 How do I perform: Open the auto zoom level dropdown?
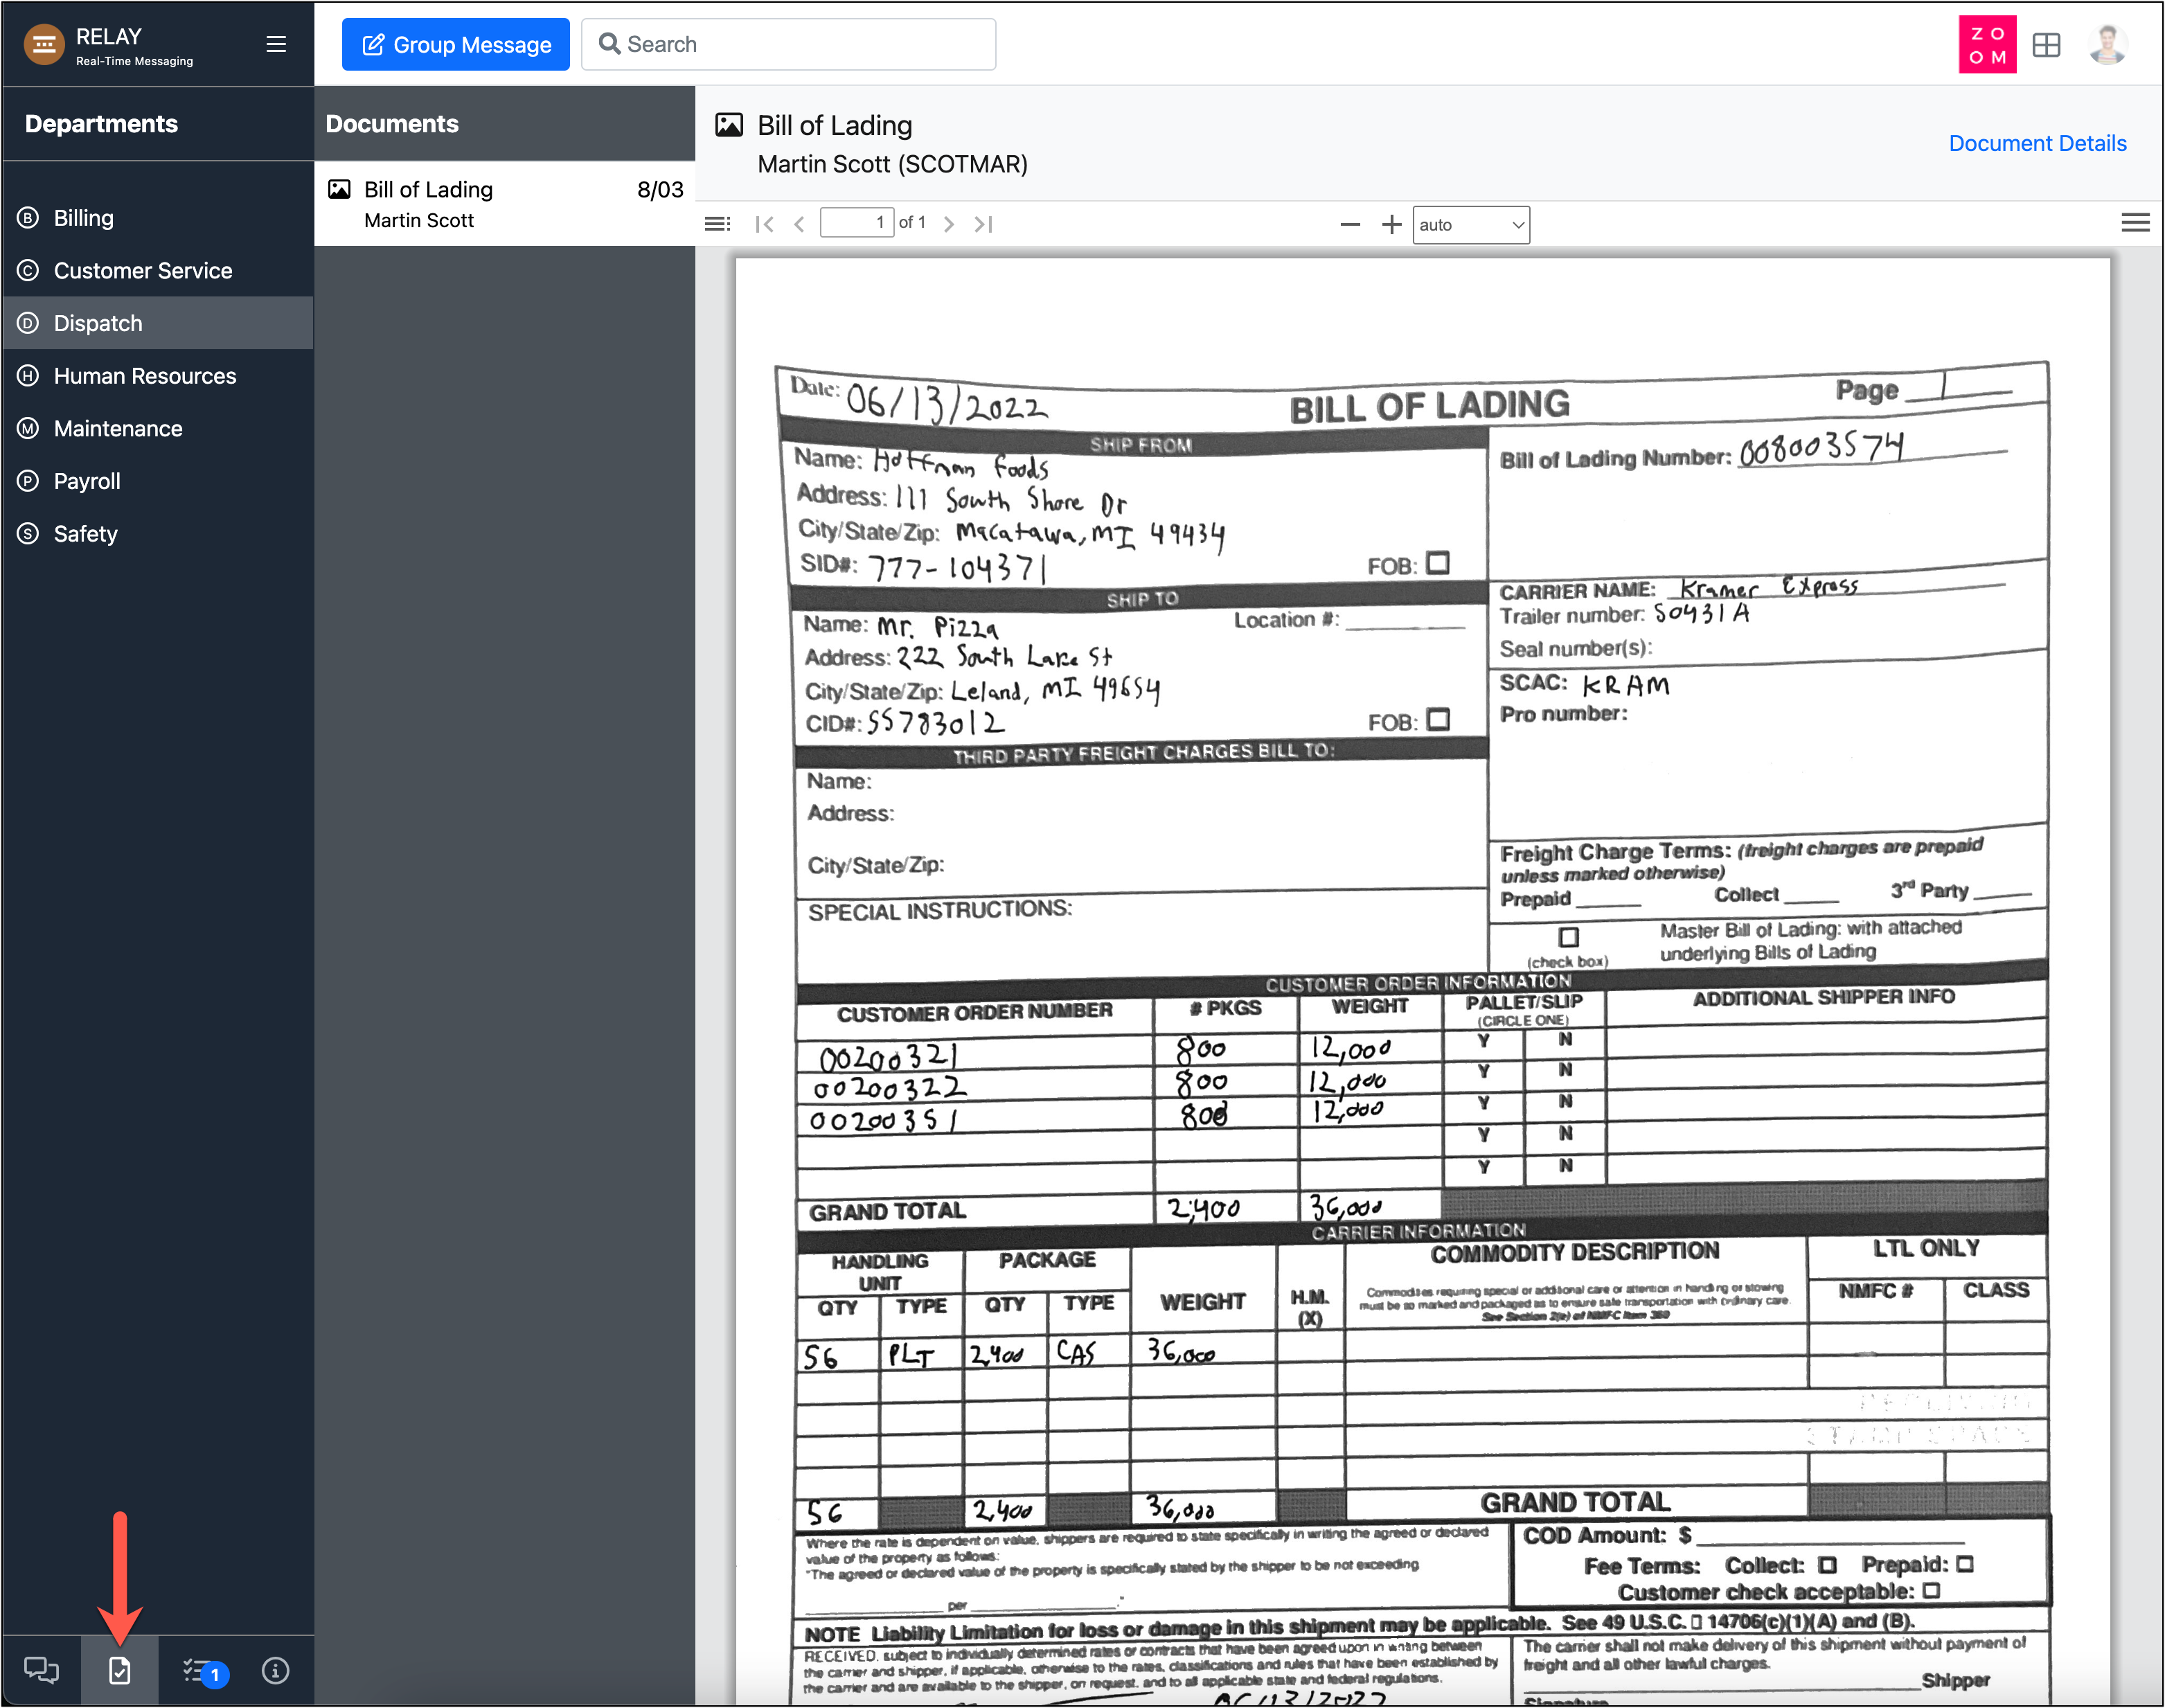(x=1470, y=224)
